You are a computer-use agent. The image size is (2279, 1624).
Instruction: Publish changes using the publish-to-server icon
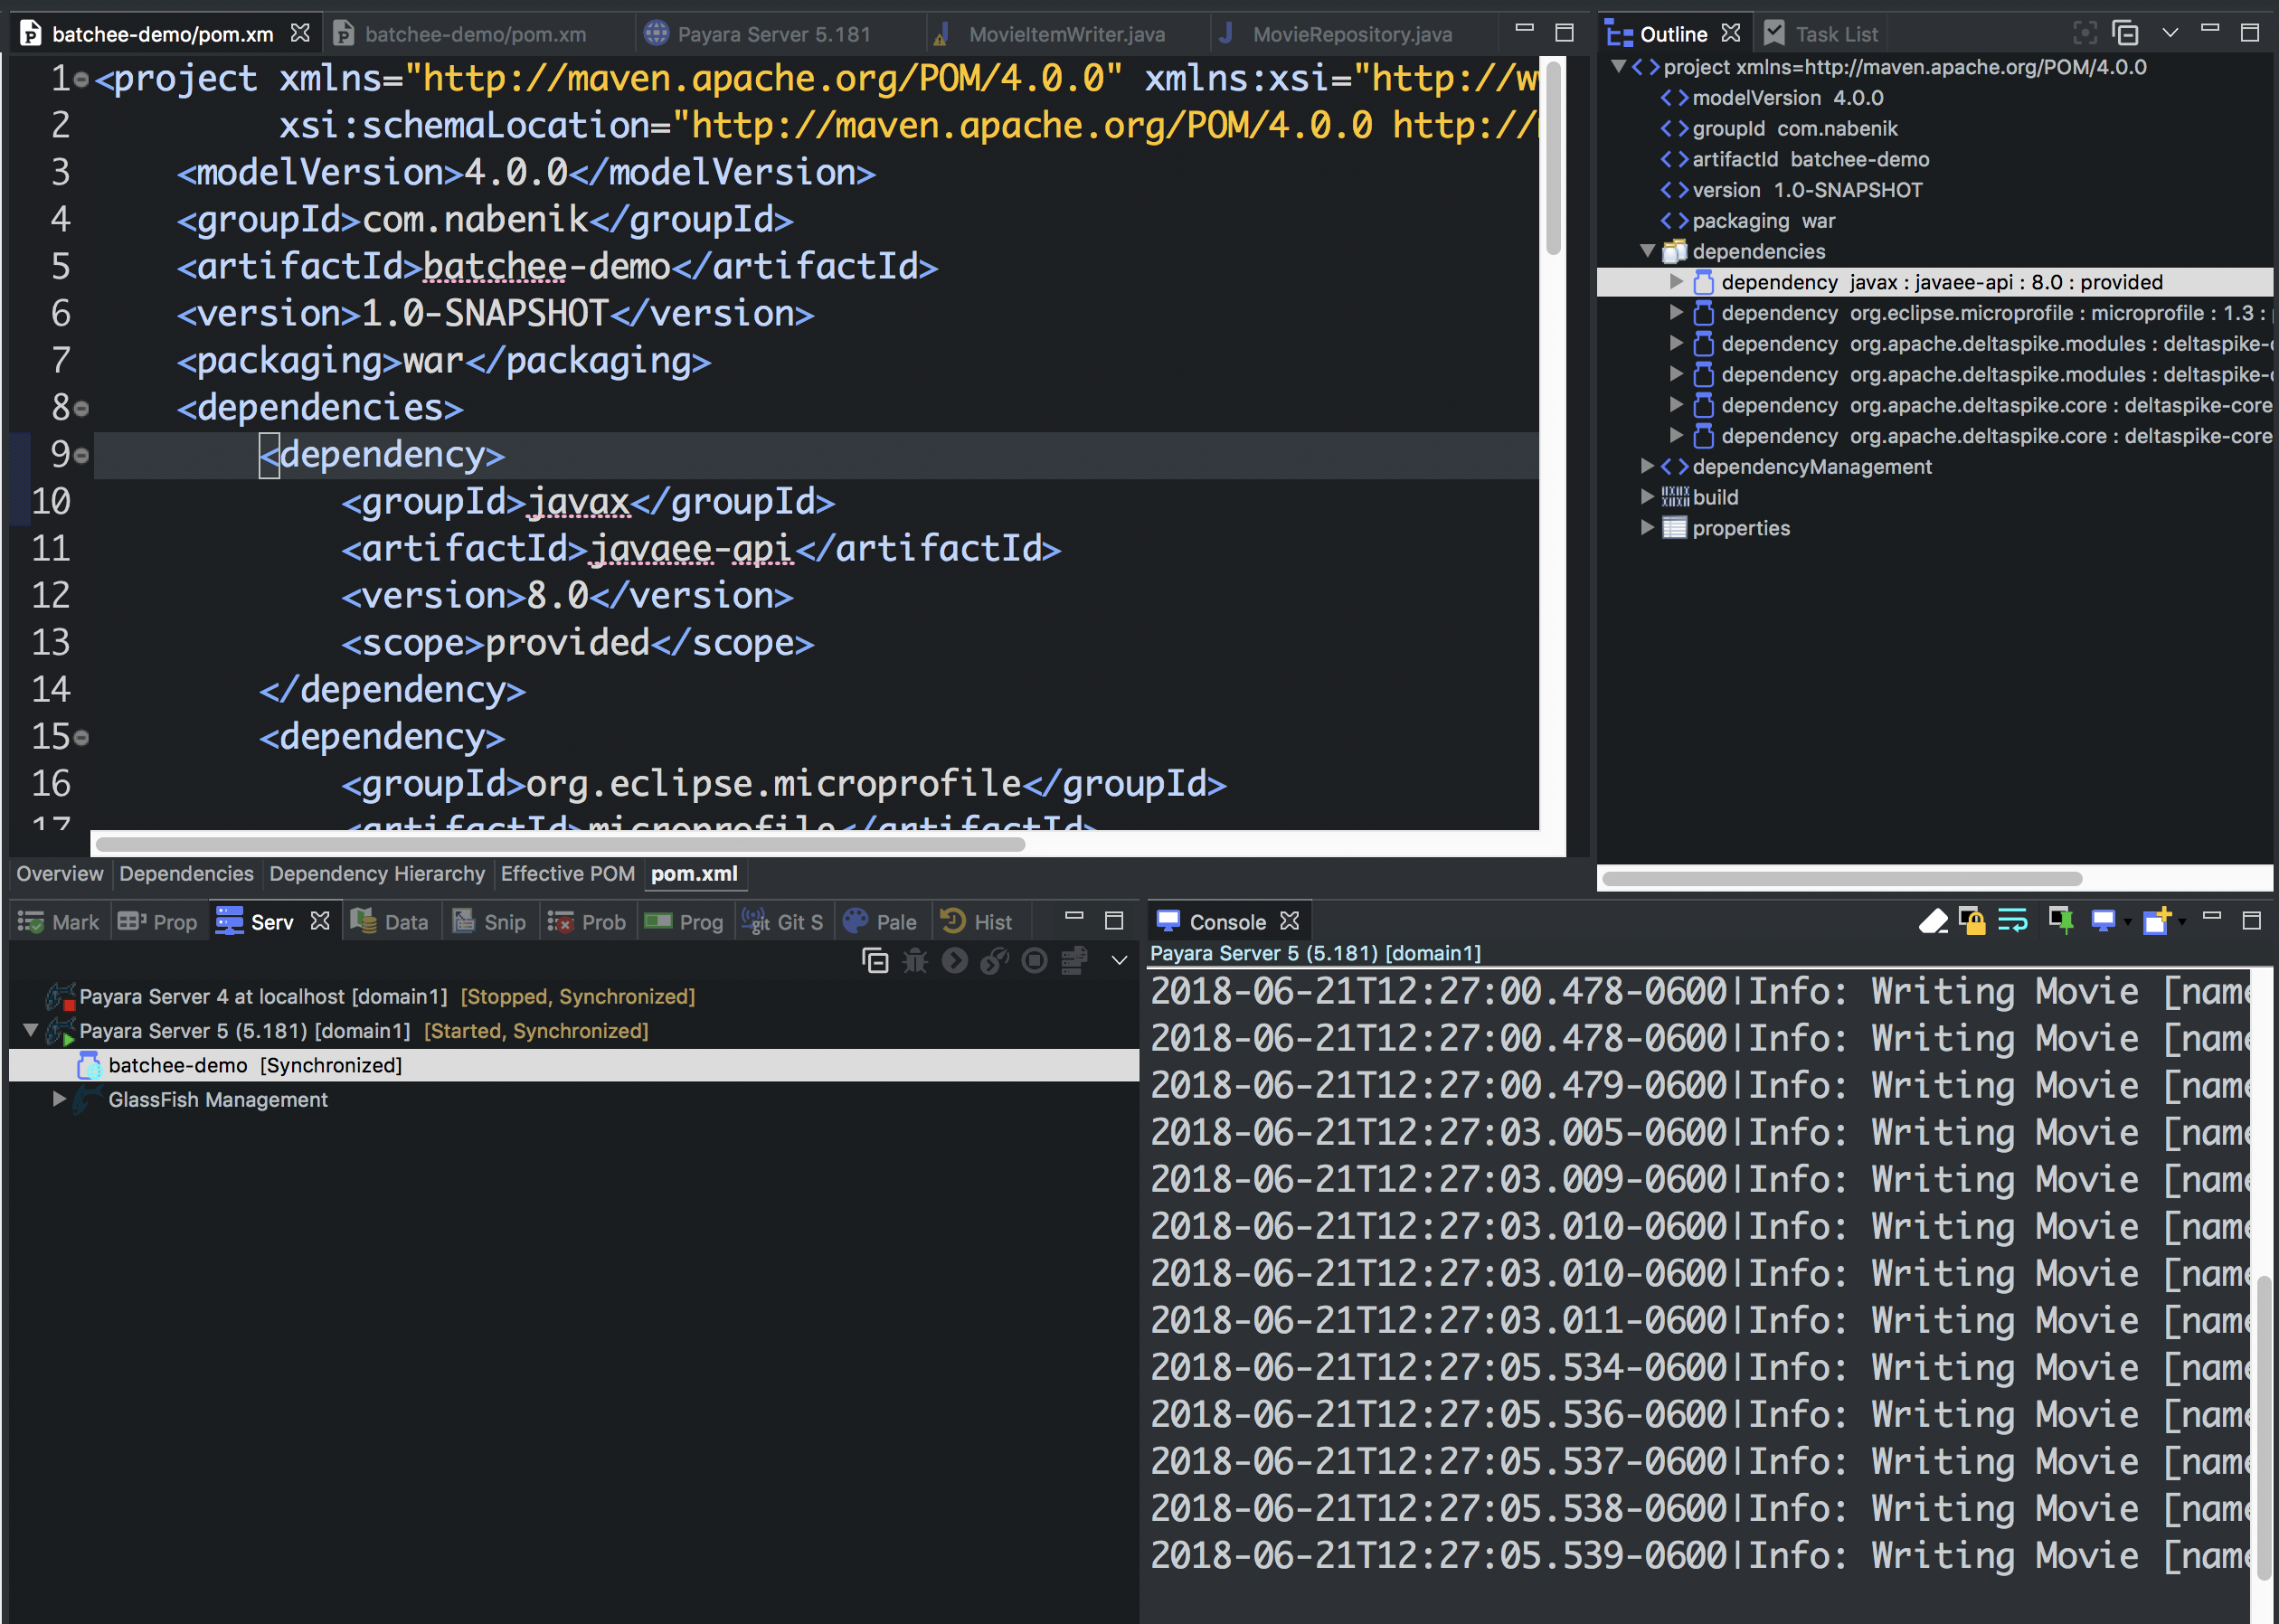pos(1075,960)
